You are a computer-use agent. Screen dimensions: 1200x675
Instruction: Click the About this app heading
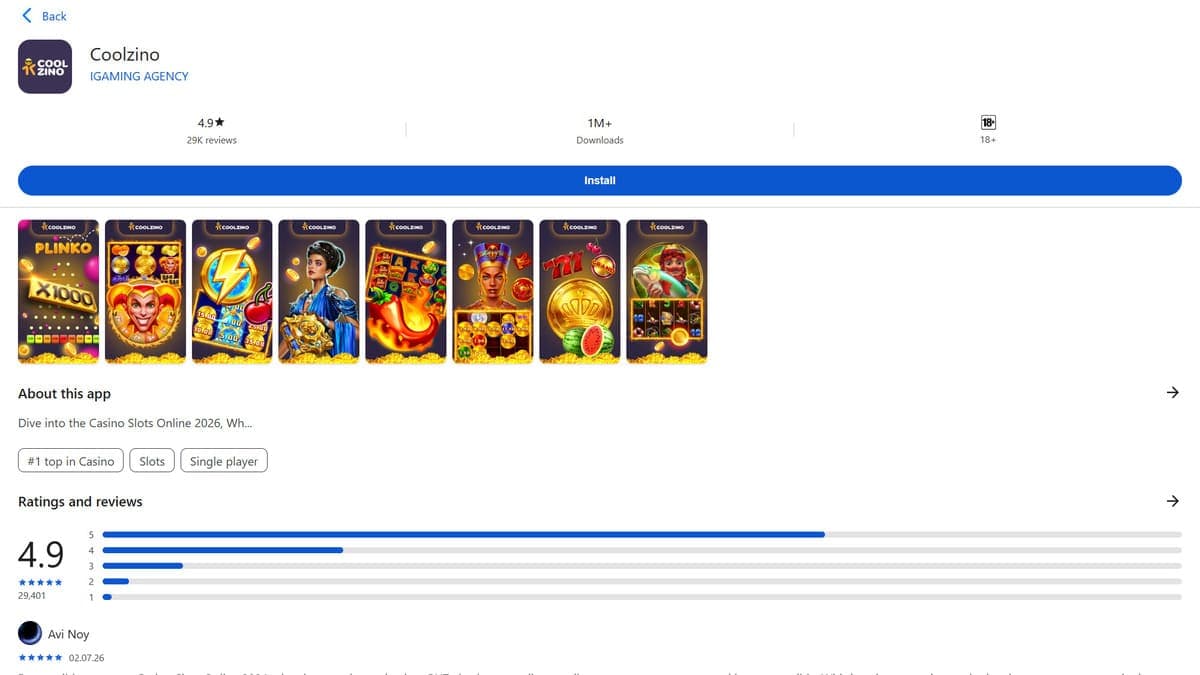64,394
